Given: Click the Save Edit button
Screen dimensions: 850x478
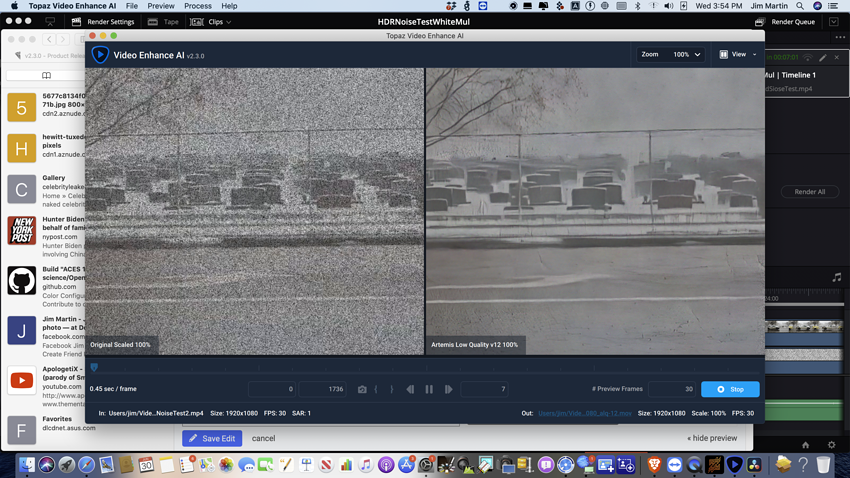Looking at the screenshot, I should coord(212,438).
